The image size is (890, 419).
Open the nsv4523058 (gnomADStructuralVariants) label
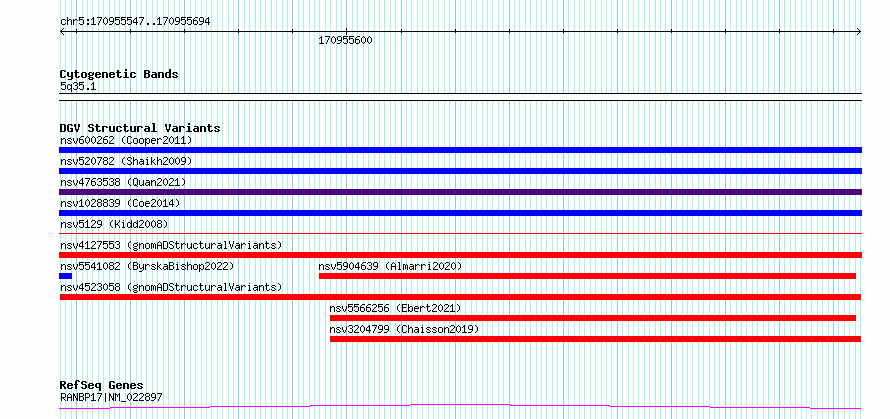pos(171,287)
